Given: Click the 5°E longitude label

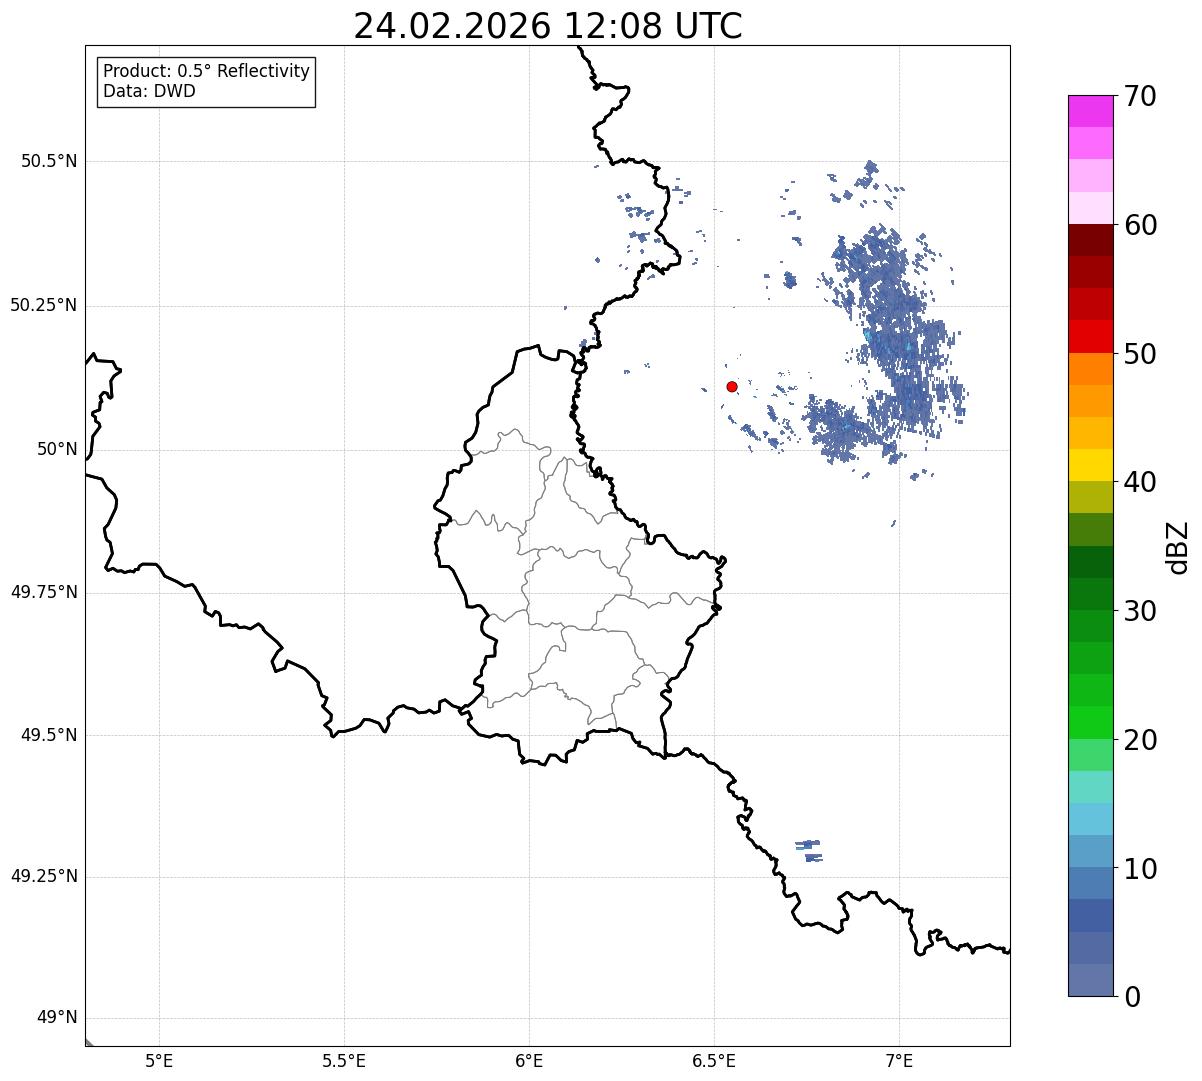Looking at the screenshot, I should tap(159, 1060).
